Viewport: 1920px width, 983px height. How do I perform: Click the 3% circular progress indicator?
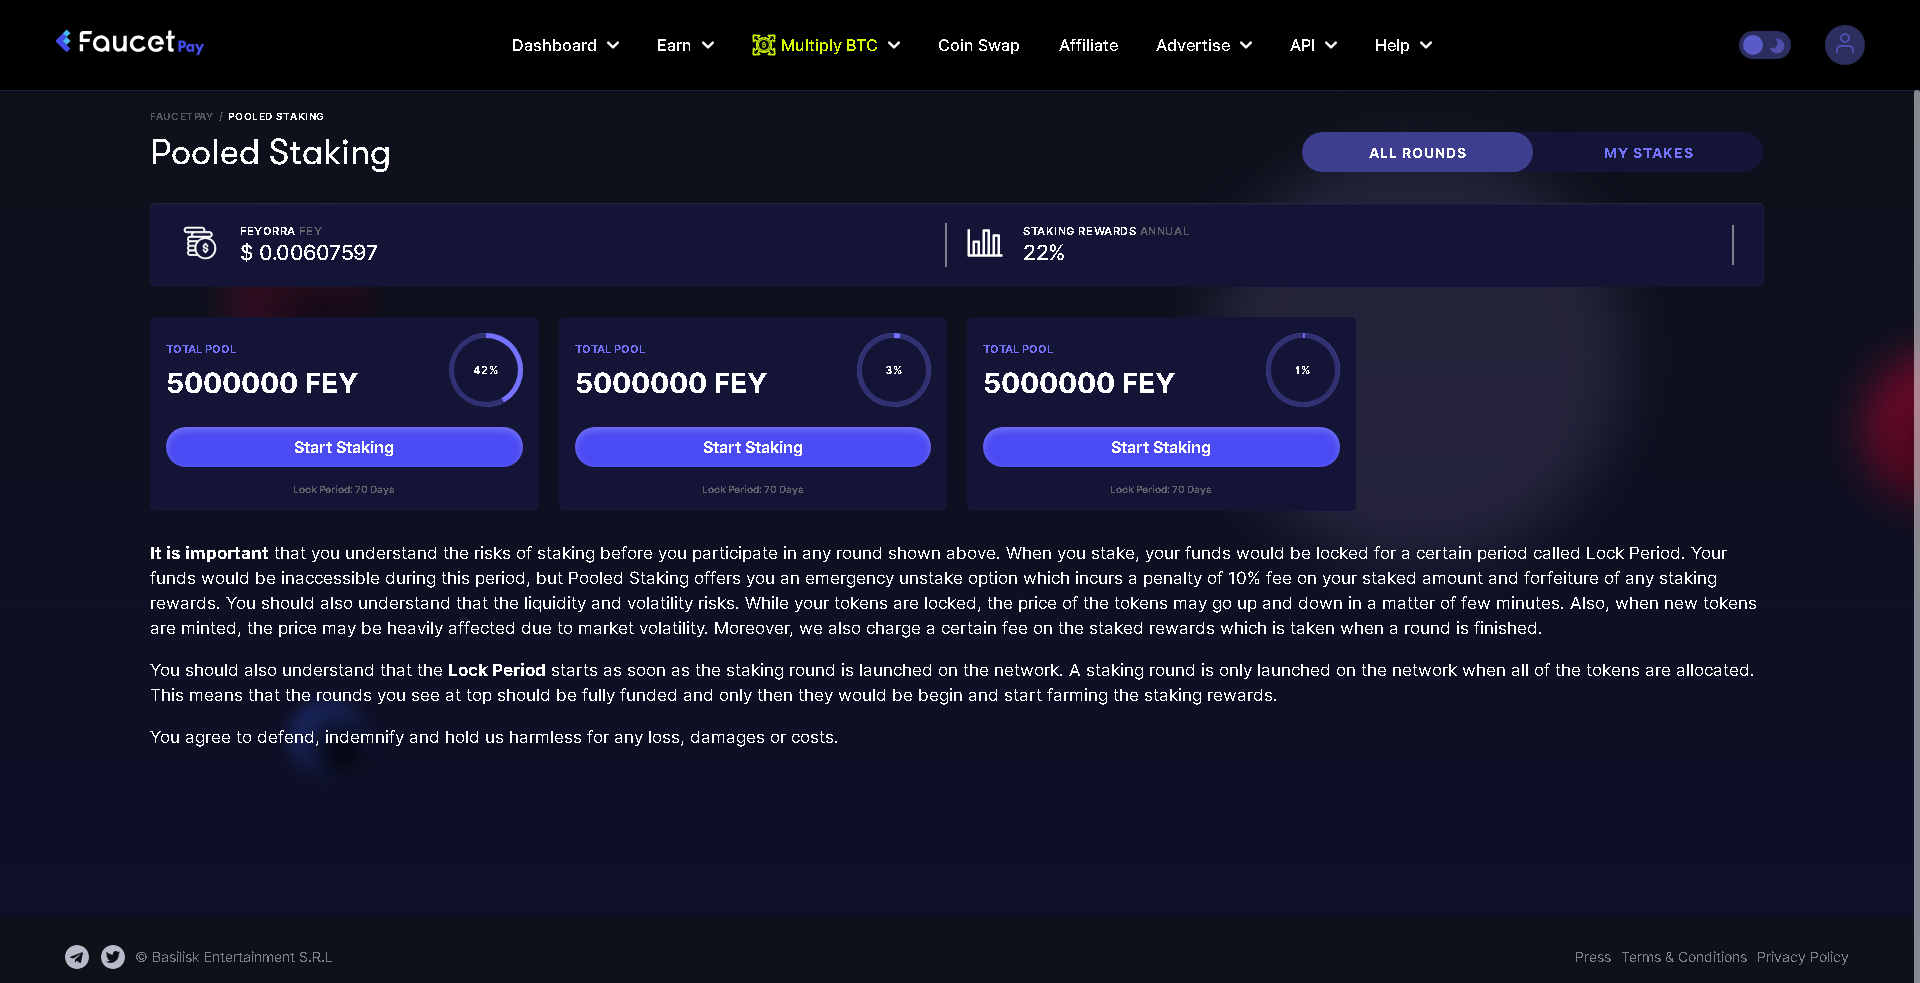click(894, 370)
